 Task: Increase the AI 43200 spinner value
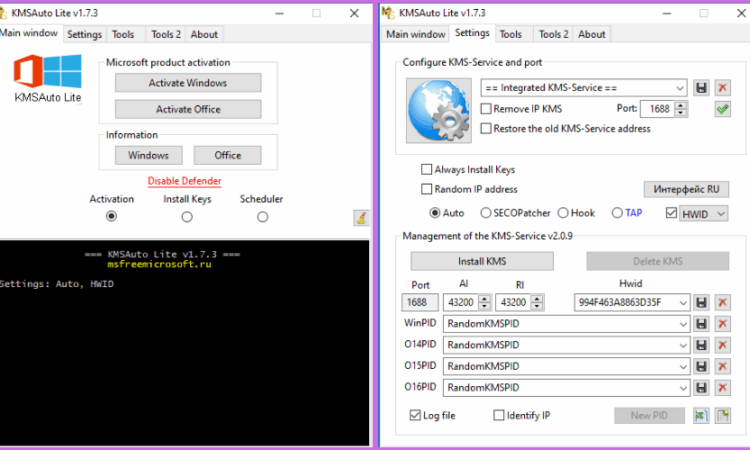tap(485, 298)
